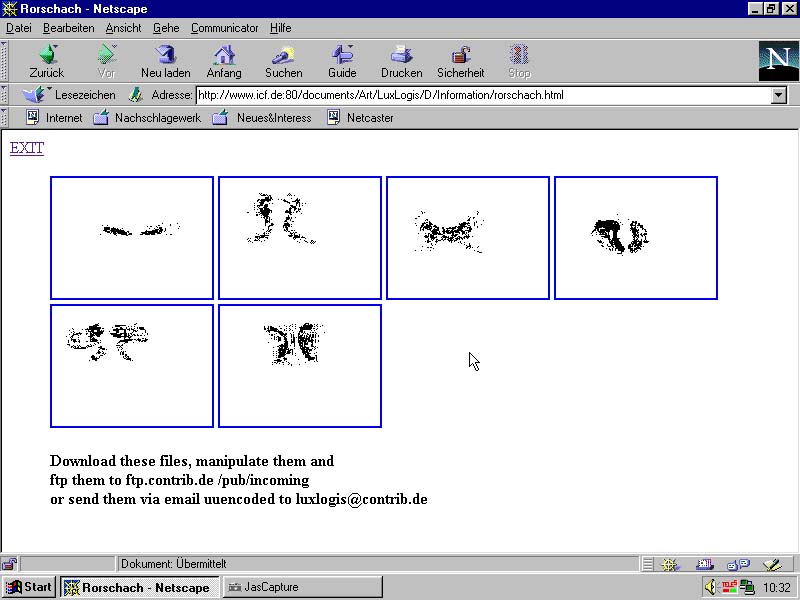800x600 pixels.
Task: Click the page proxy icon beside Adresse
Action: 135,95
